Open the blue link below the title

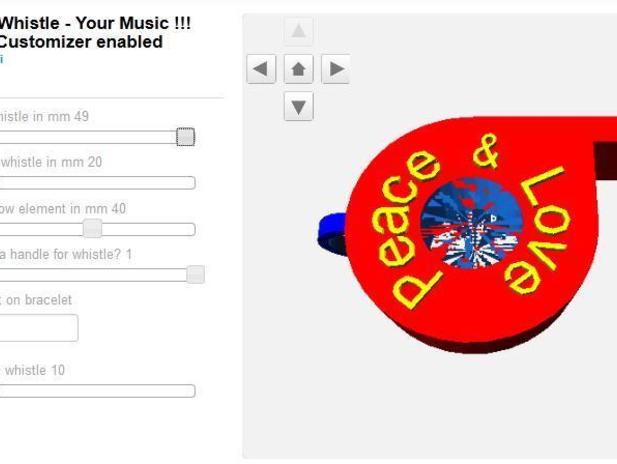[x=2, y=59]
